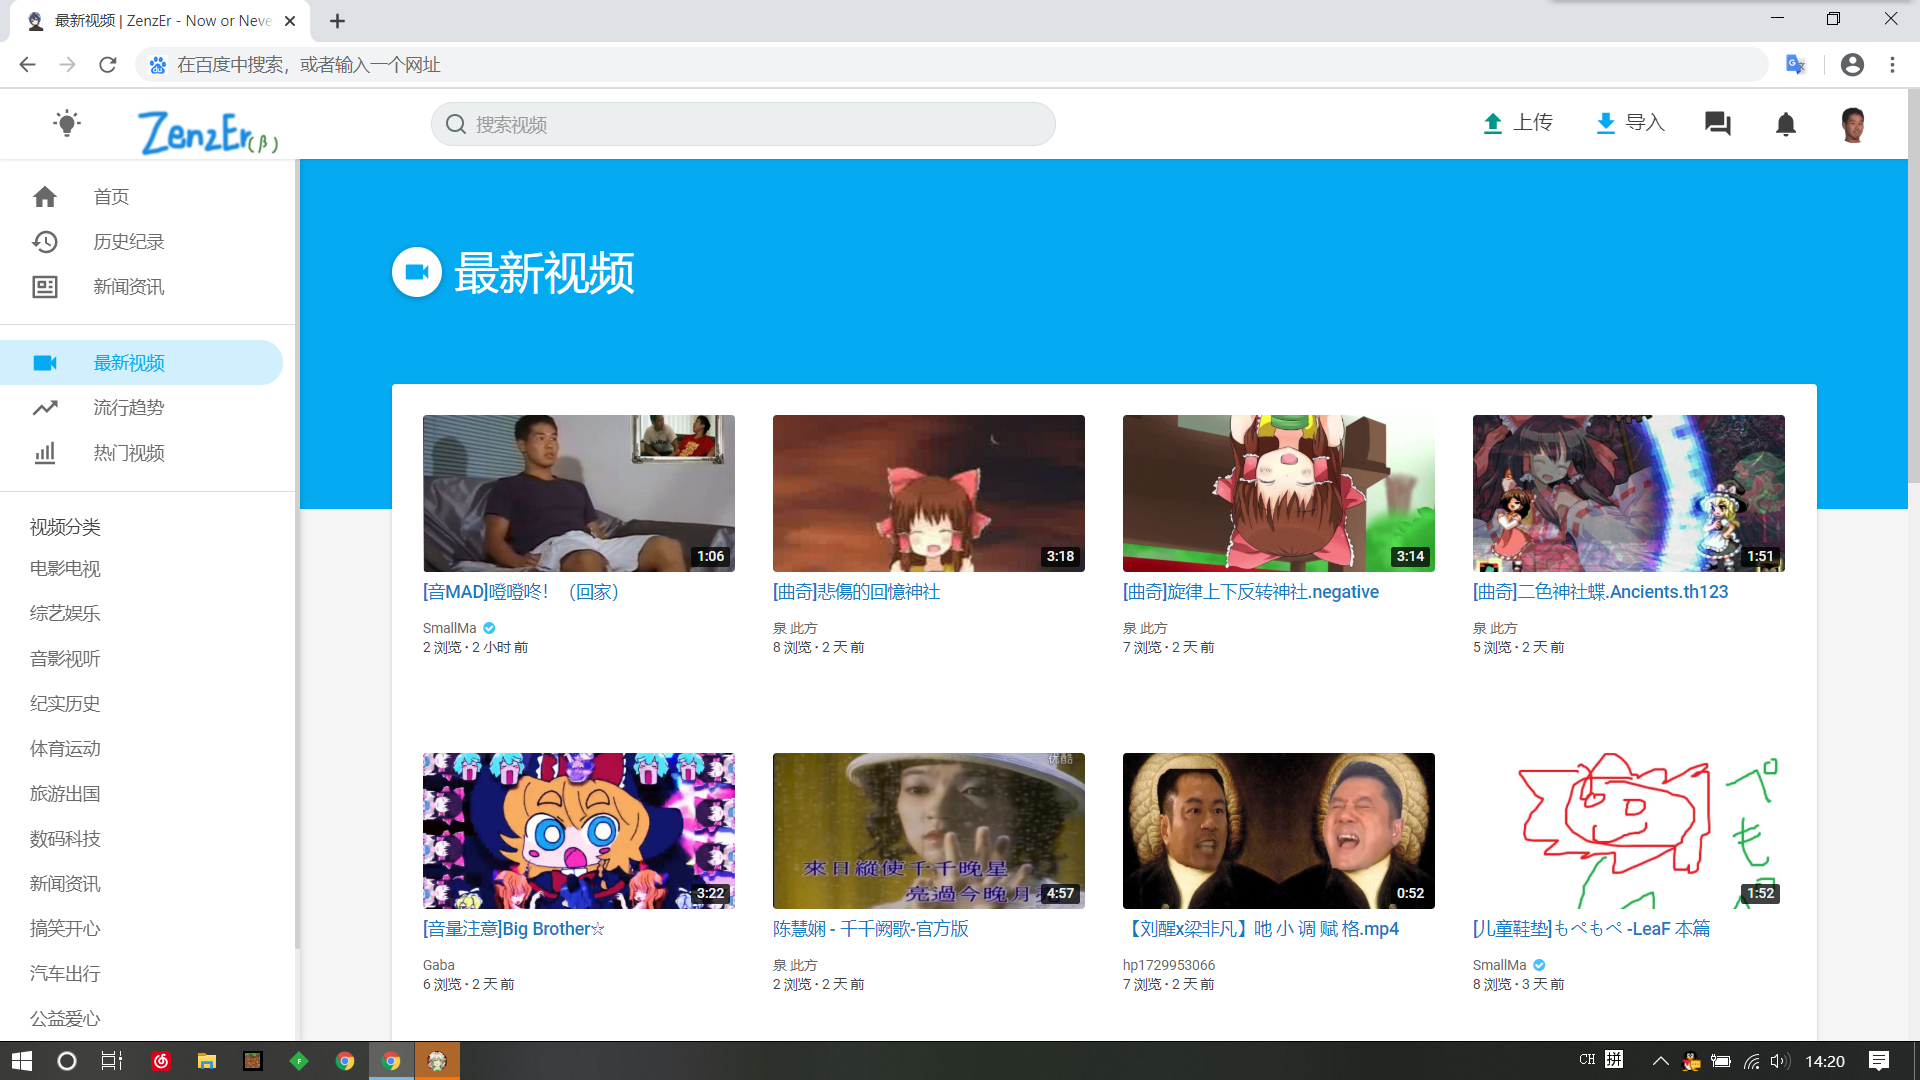This screenshot has height=1080, width=1920.
Task: Open 热门视频 hot videos bar-chart icon
Action: (x=45, y=453)
